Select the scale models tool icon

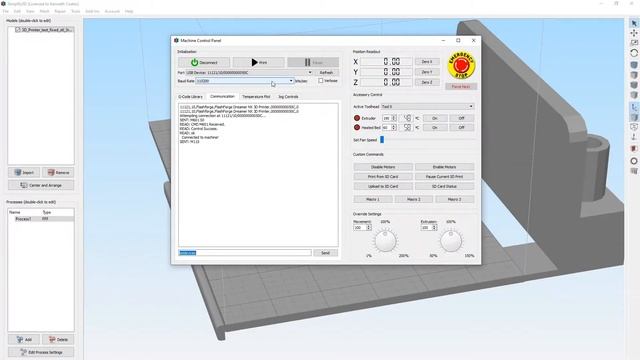point(634,43)
